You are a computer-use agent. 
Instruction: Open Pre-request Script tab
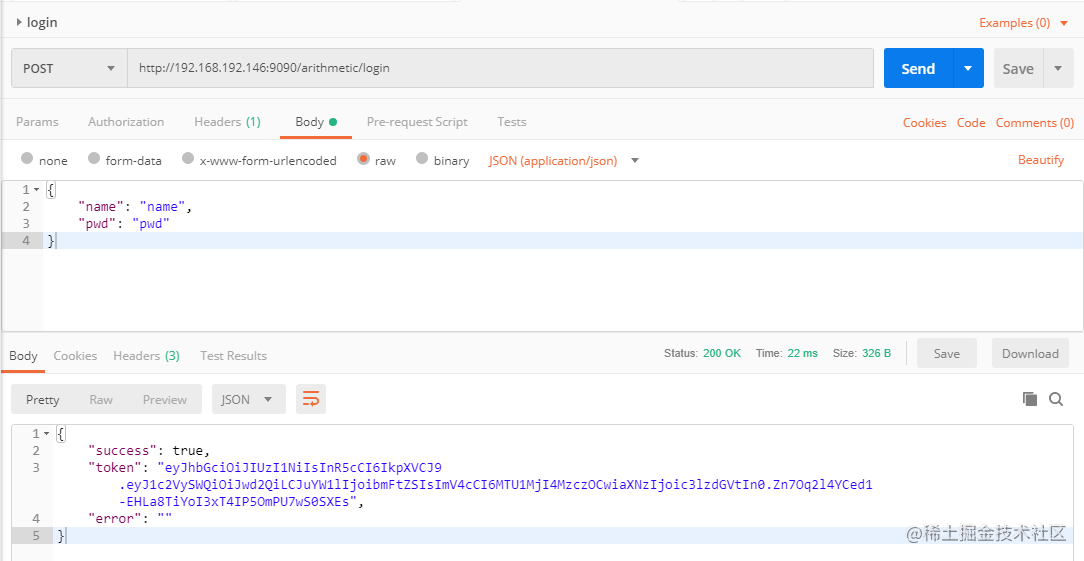[417, 122]
